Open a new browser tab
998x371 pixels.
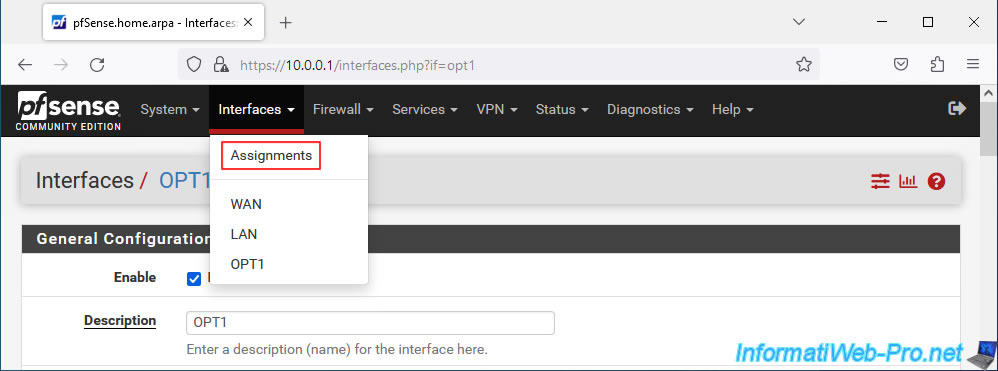286,23
